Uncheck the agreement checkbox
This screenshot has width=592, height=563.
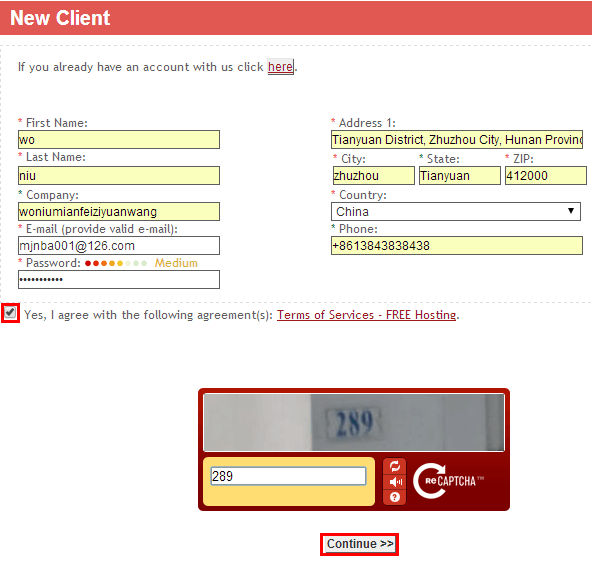(10, 313)
